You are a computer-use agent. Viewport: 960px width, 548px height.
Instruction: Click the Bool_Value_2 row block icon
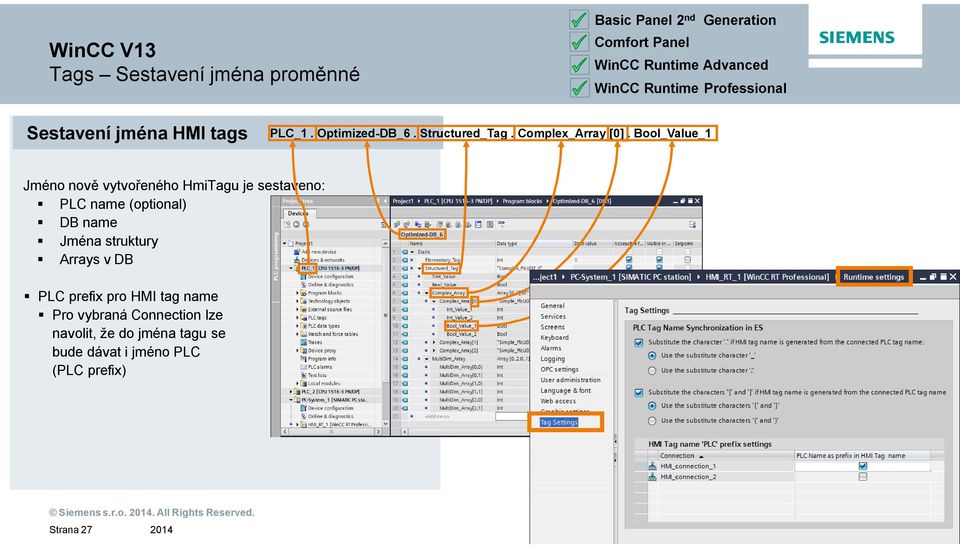(x=405, y=334)
